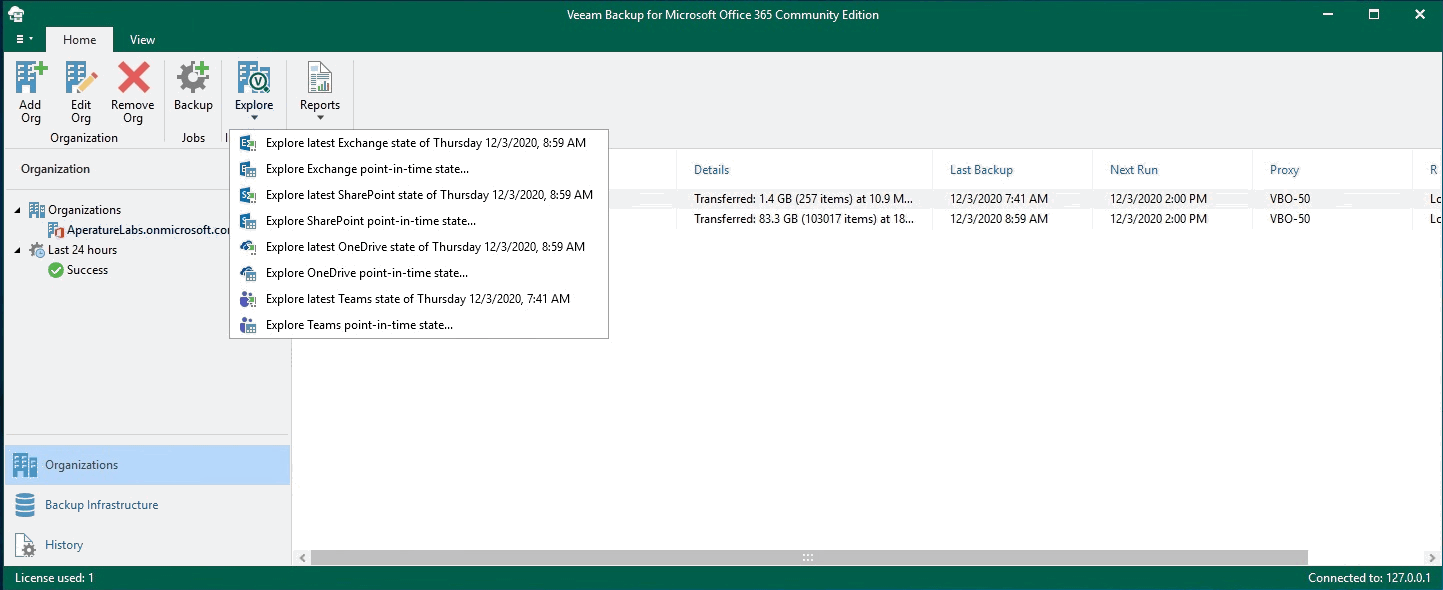Open the History navigation pane

(x=147, y=545)
